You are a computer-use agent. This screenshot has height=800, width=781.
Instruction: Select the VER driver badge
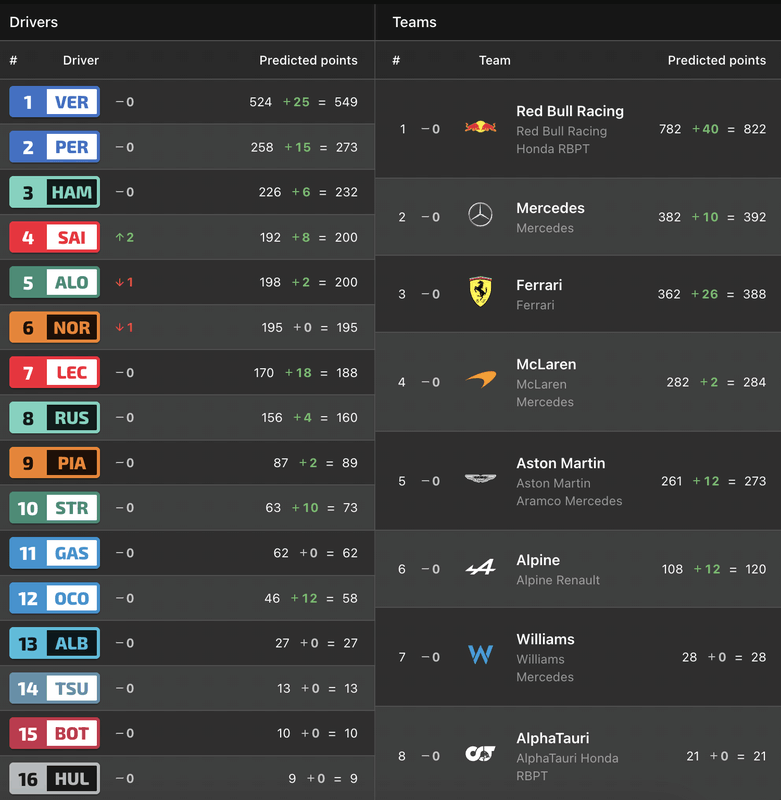click(54, 102)
